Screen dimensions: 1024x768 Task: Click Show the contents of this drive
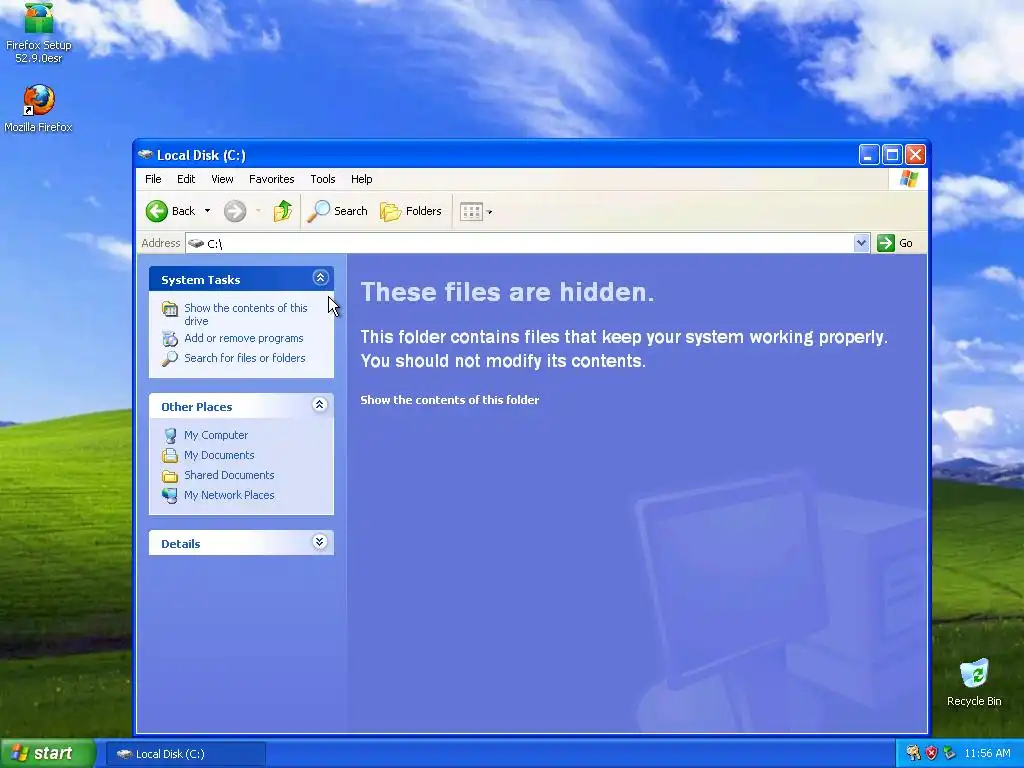pos(246,314)
